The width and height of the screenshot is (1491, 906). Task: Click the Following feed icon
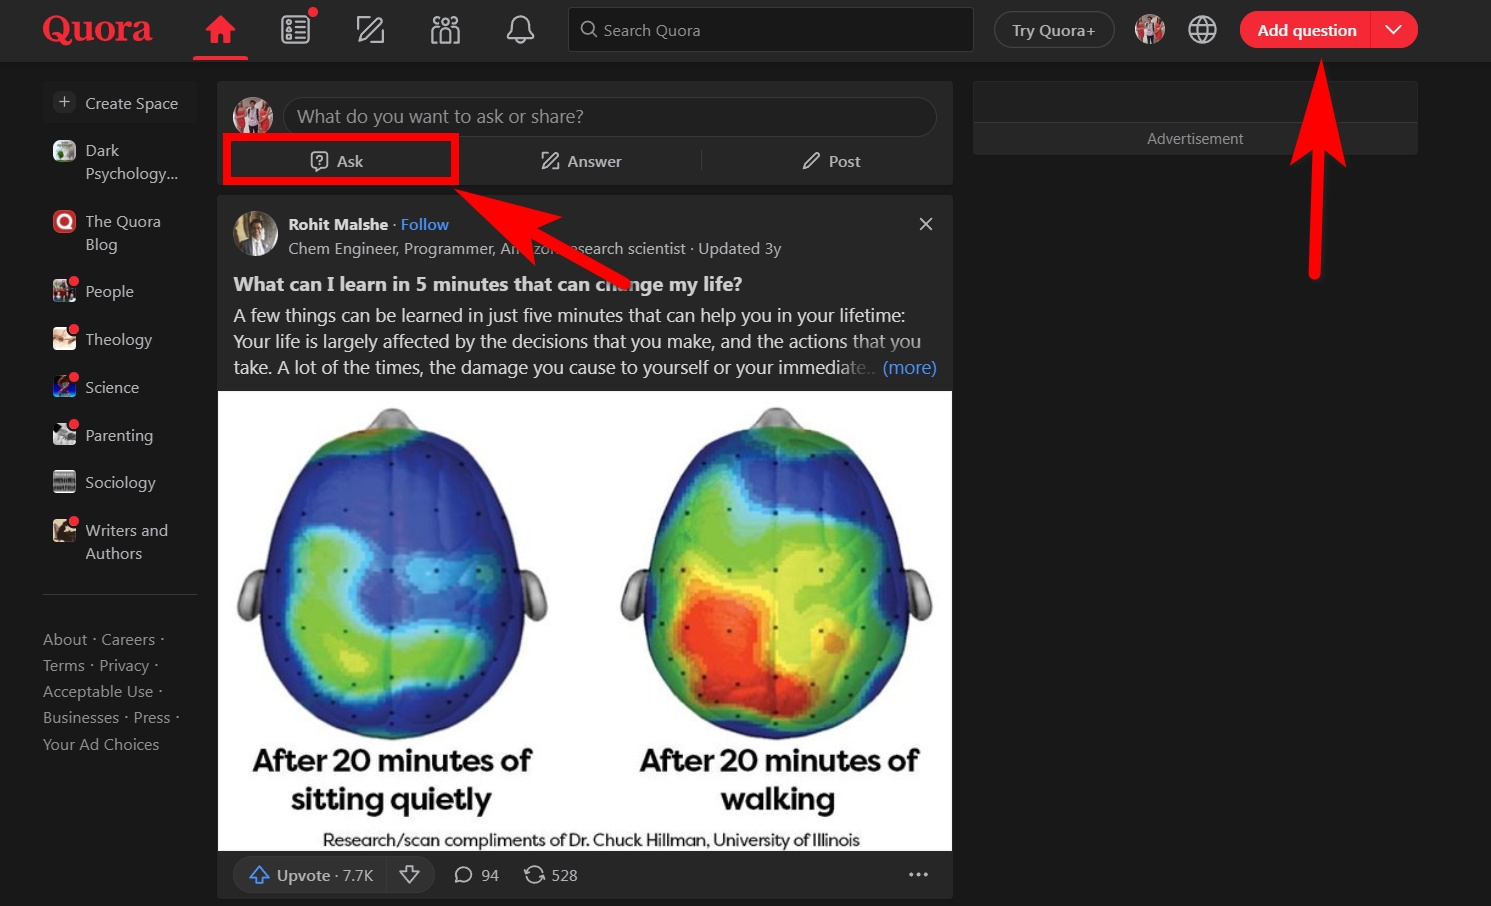(295, 30)
